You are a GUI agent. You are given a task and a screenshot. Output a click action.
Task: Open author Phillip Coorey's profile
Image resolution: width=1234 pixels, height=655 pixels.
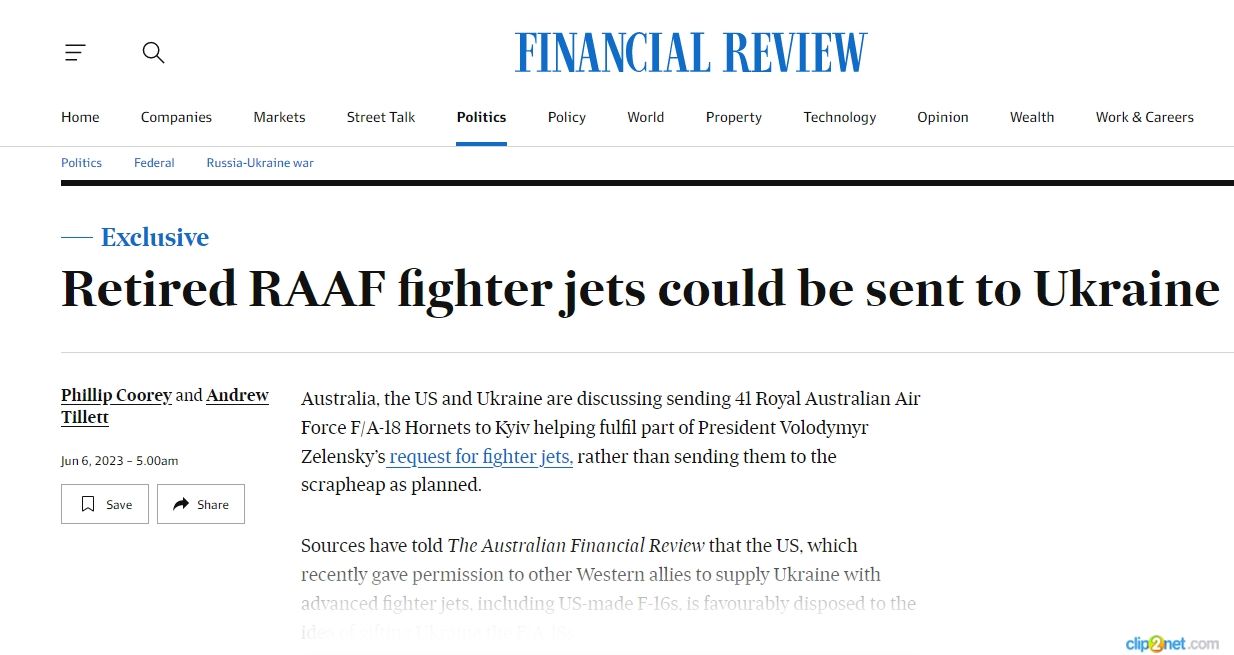click(x=117, y=395)
